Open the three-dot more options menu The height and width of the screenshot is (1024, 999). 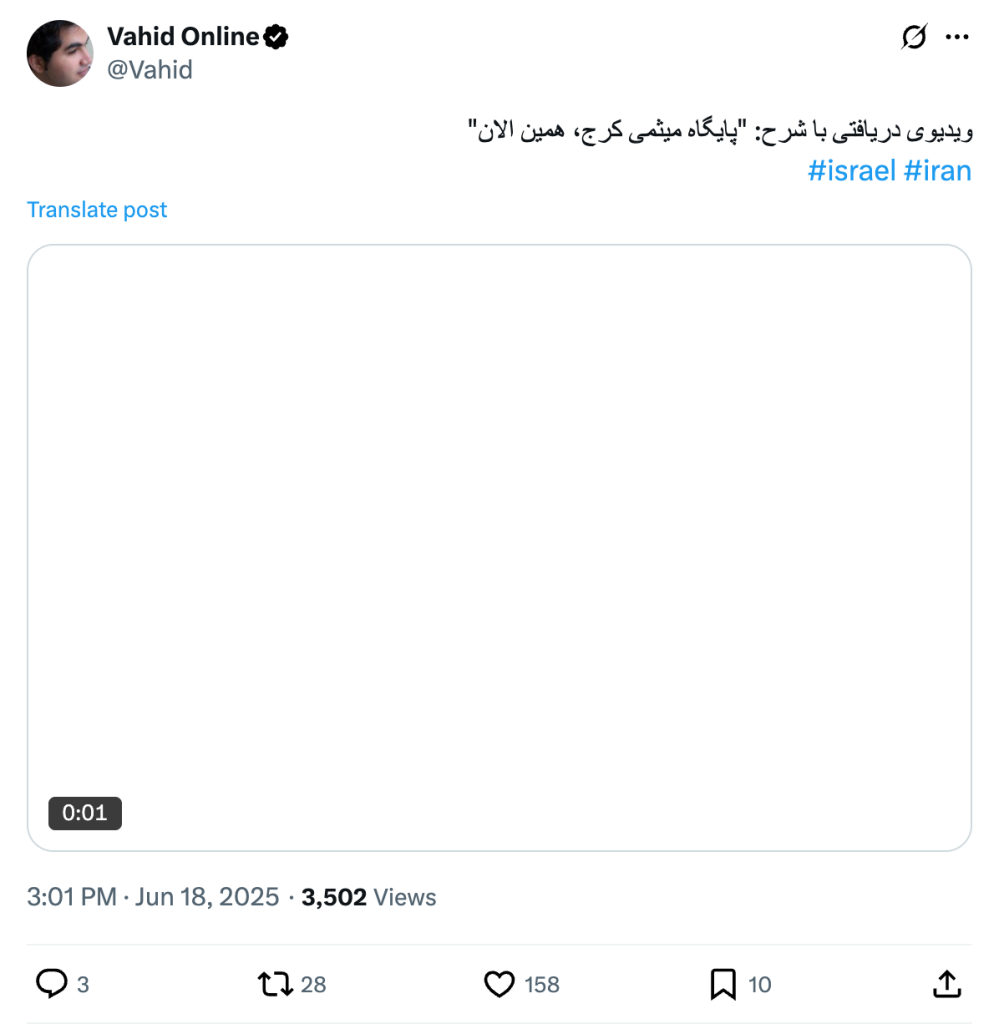click(x=957, y=38)
